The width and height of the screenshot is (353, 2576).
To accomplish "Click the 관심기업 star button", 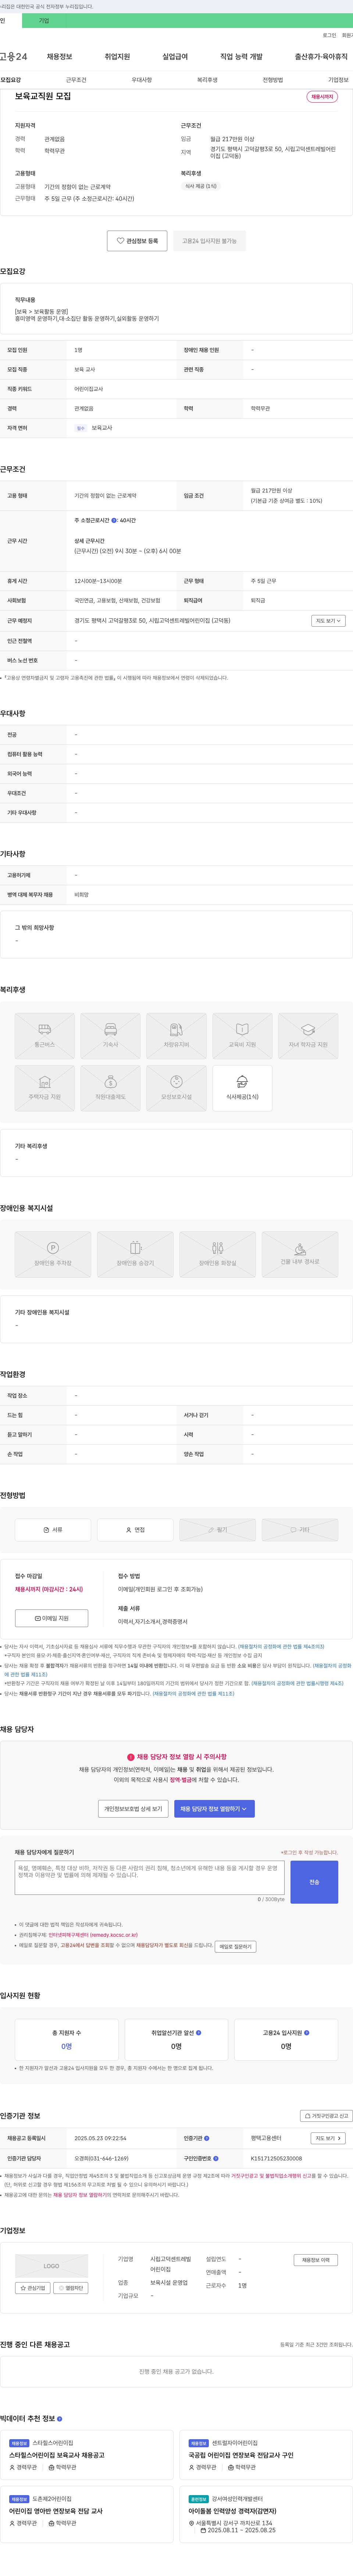I will coord(33,2288).
